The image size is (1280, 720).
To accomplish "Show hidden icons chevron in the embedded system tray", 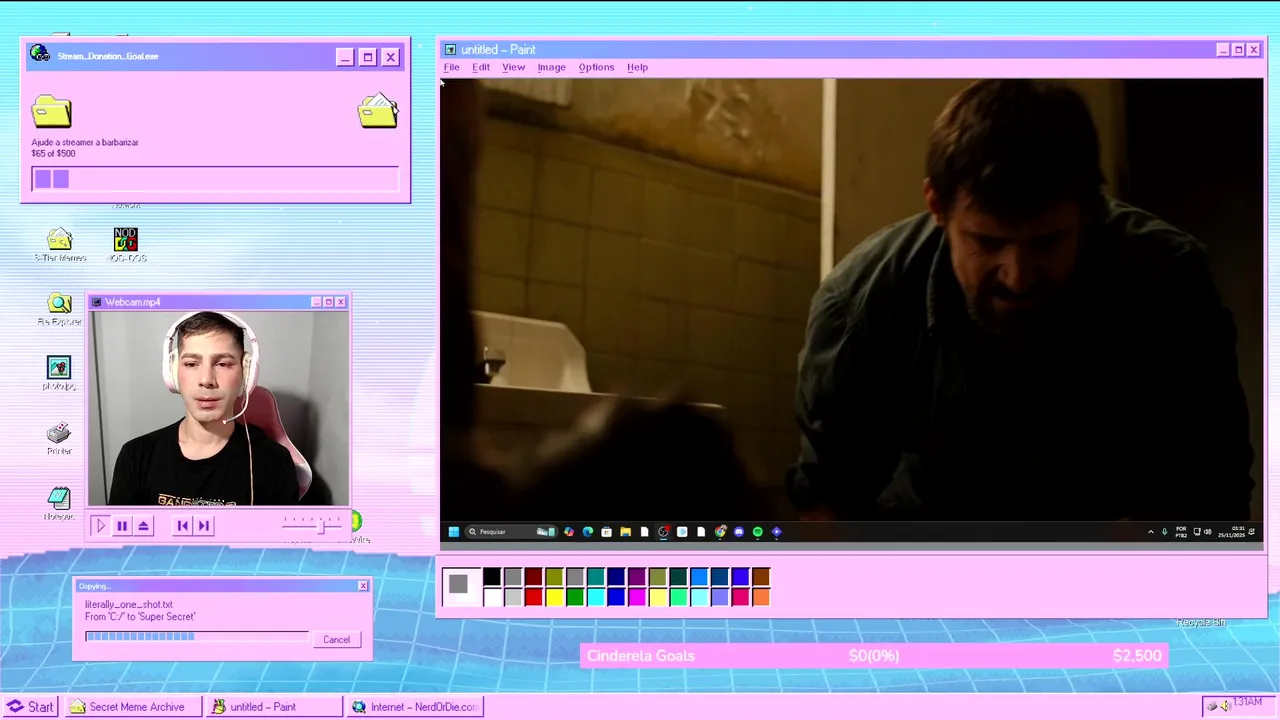I will (1150, 532).
